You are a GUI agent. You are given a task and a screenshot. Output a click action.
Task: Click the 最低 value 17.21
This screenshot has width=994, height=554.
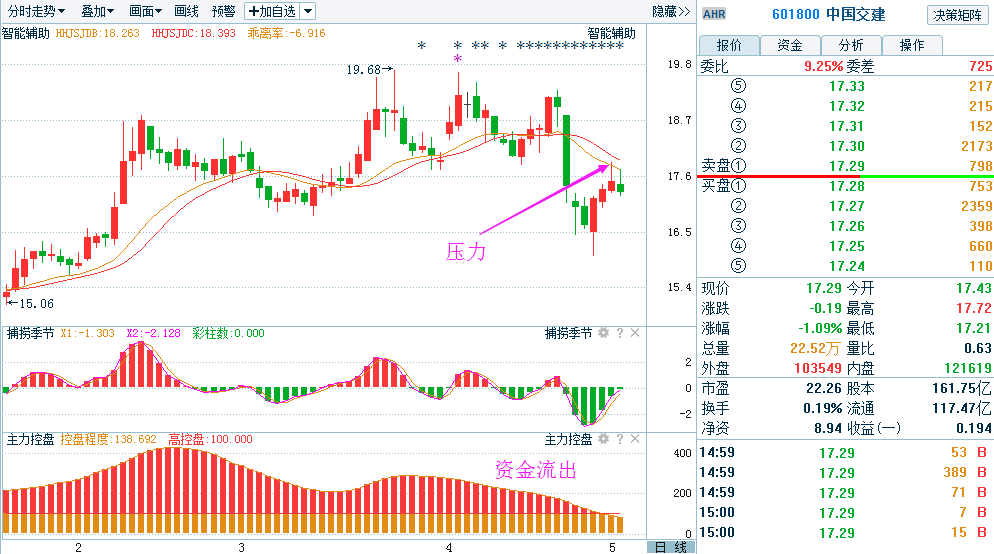[974, 328]
